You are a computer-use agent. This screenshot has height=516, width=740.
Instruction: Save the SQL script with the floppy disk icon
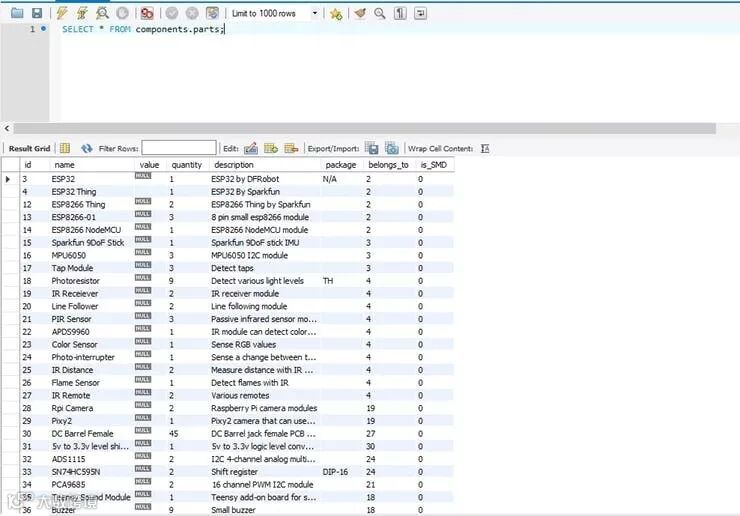point(37,13)
